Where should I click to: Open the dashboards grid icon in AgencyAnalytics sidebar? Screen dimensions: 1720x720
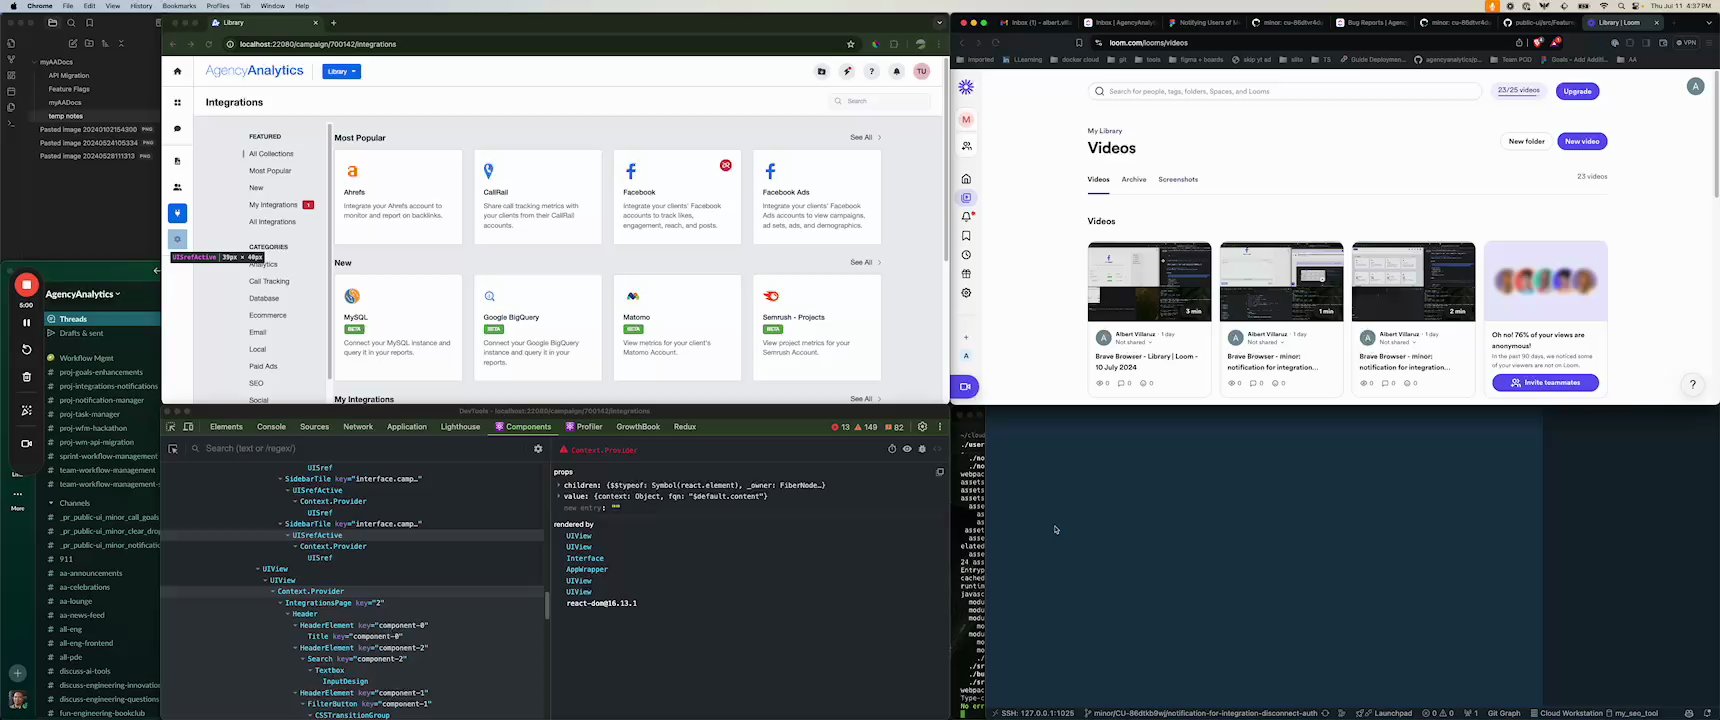click(x=178, y=103)
